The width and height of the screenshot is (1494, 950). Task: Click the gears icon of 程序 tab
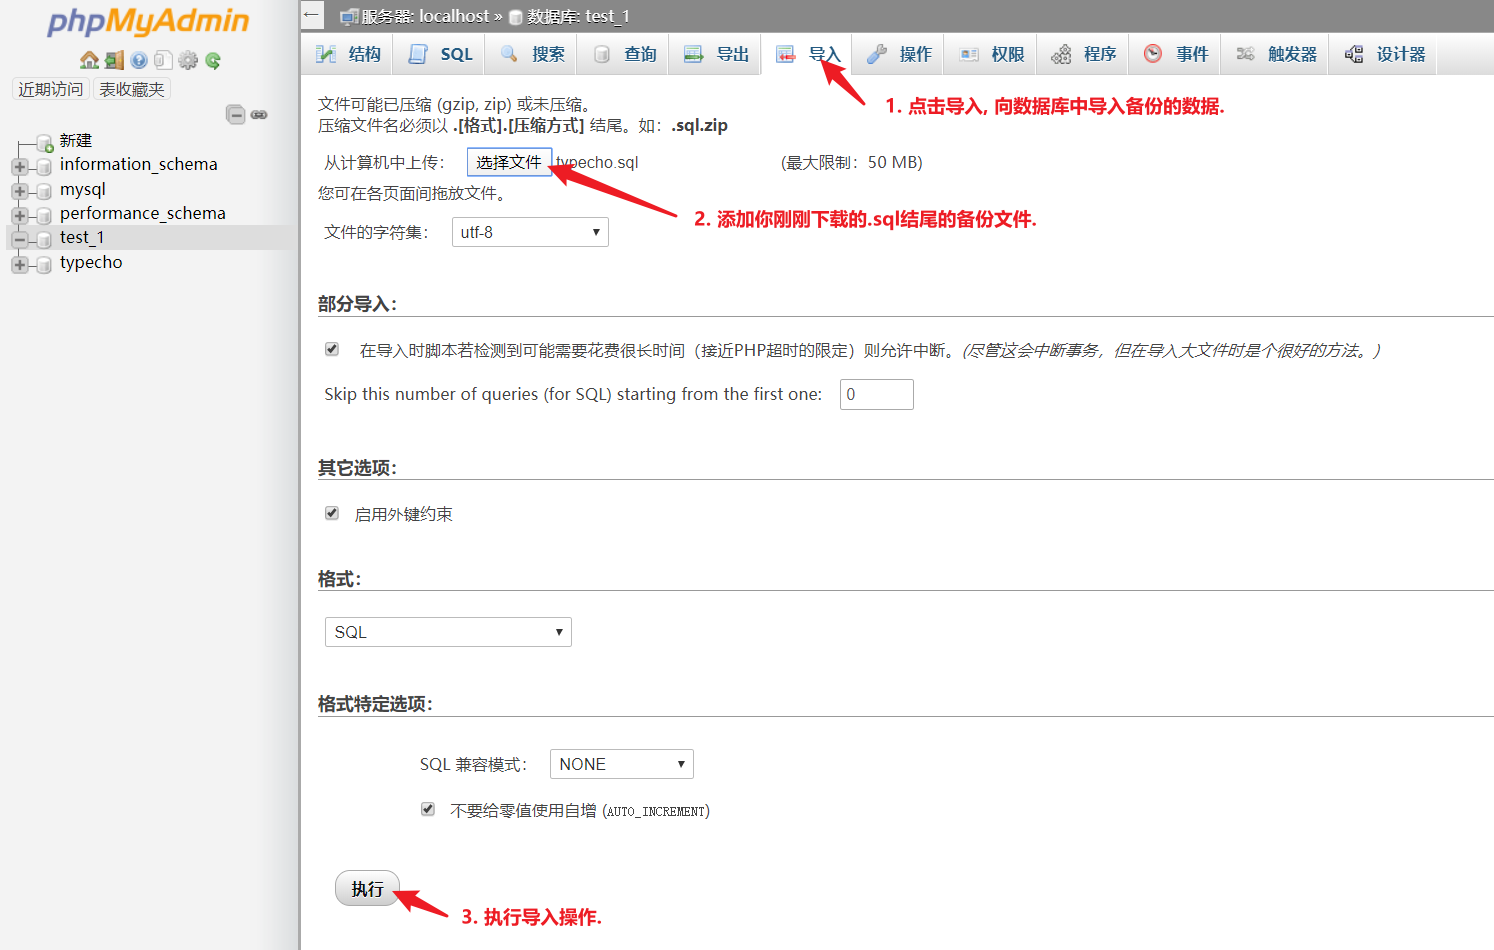point(1061,54)
